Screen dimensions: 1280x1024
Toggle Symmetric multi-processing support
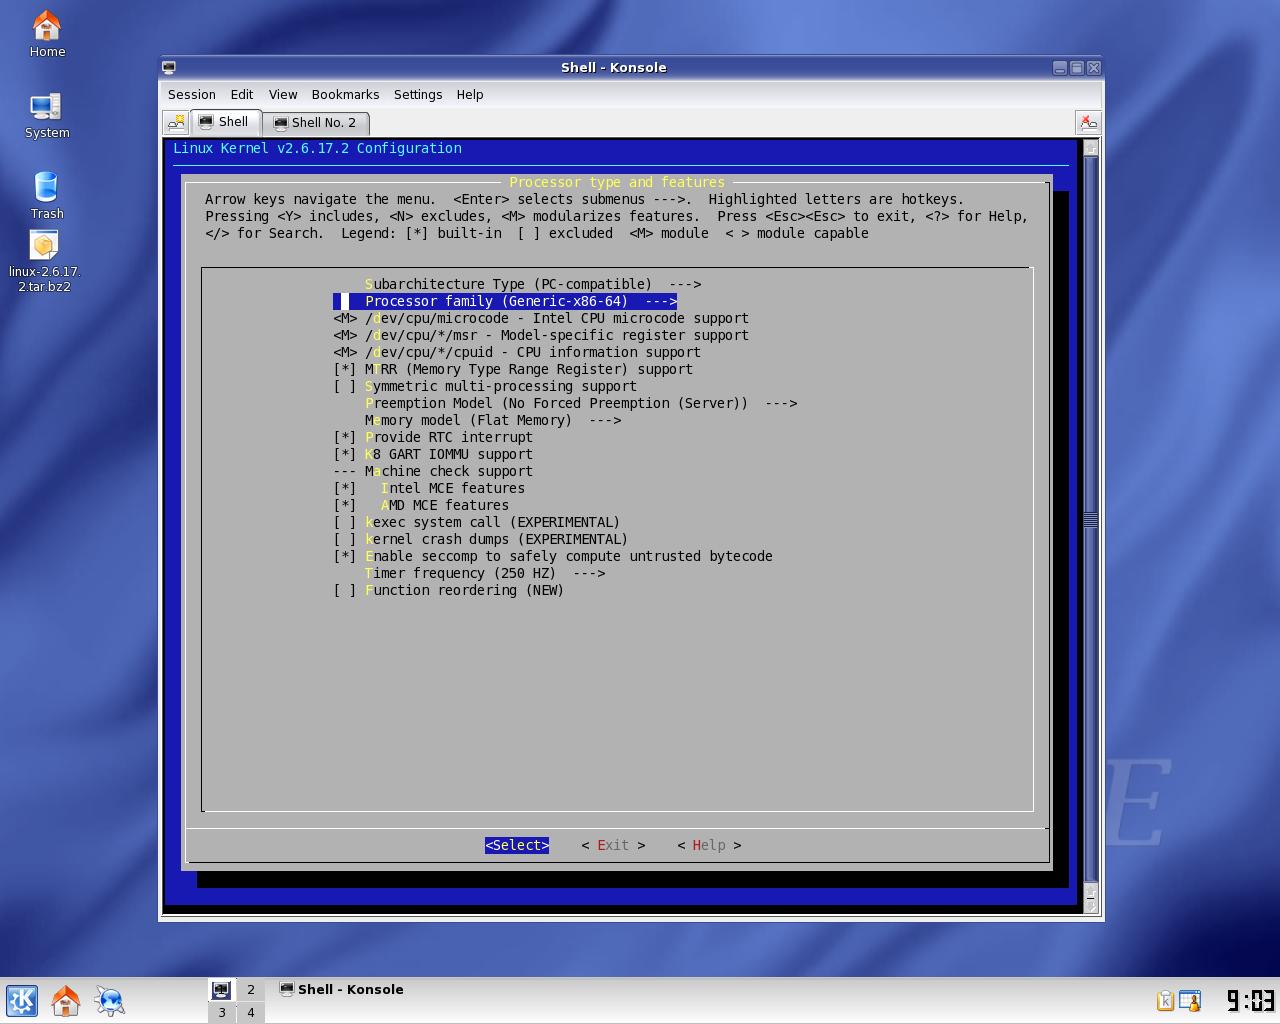tap(485, 386)
